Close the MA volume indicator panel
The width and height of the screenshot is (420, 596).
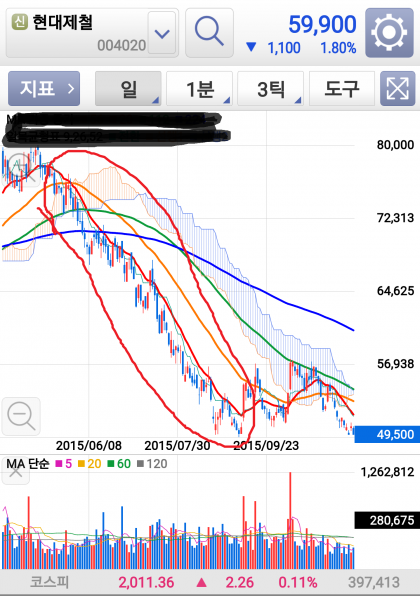tap(16, 472)
